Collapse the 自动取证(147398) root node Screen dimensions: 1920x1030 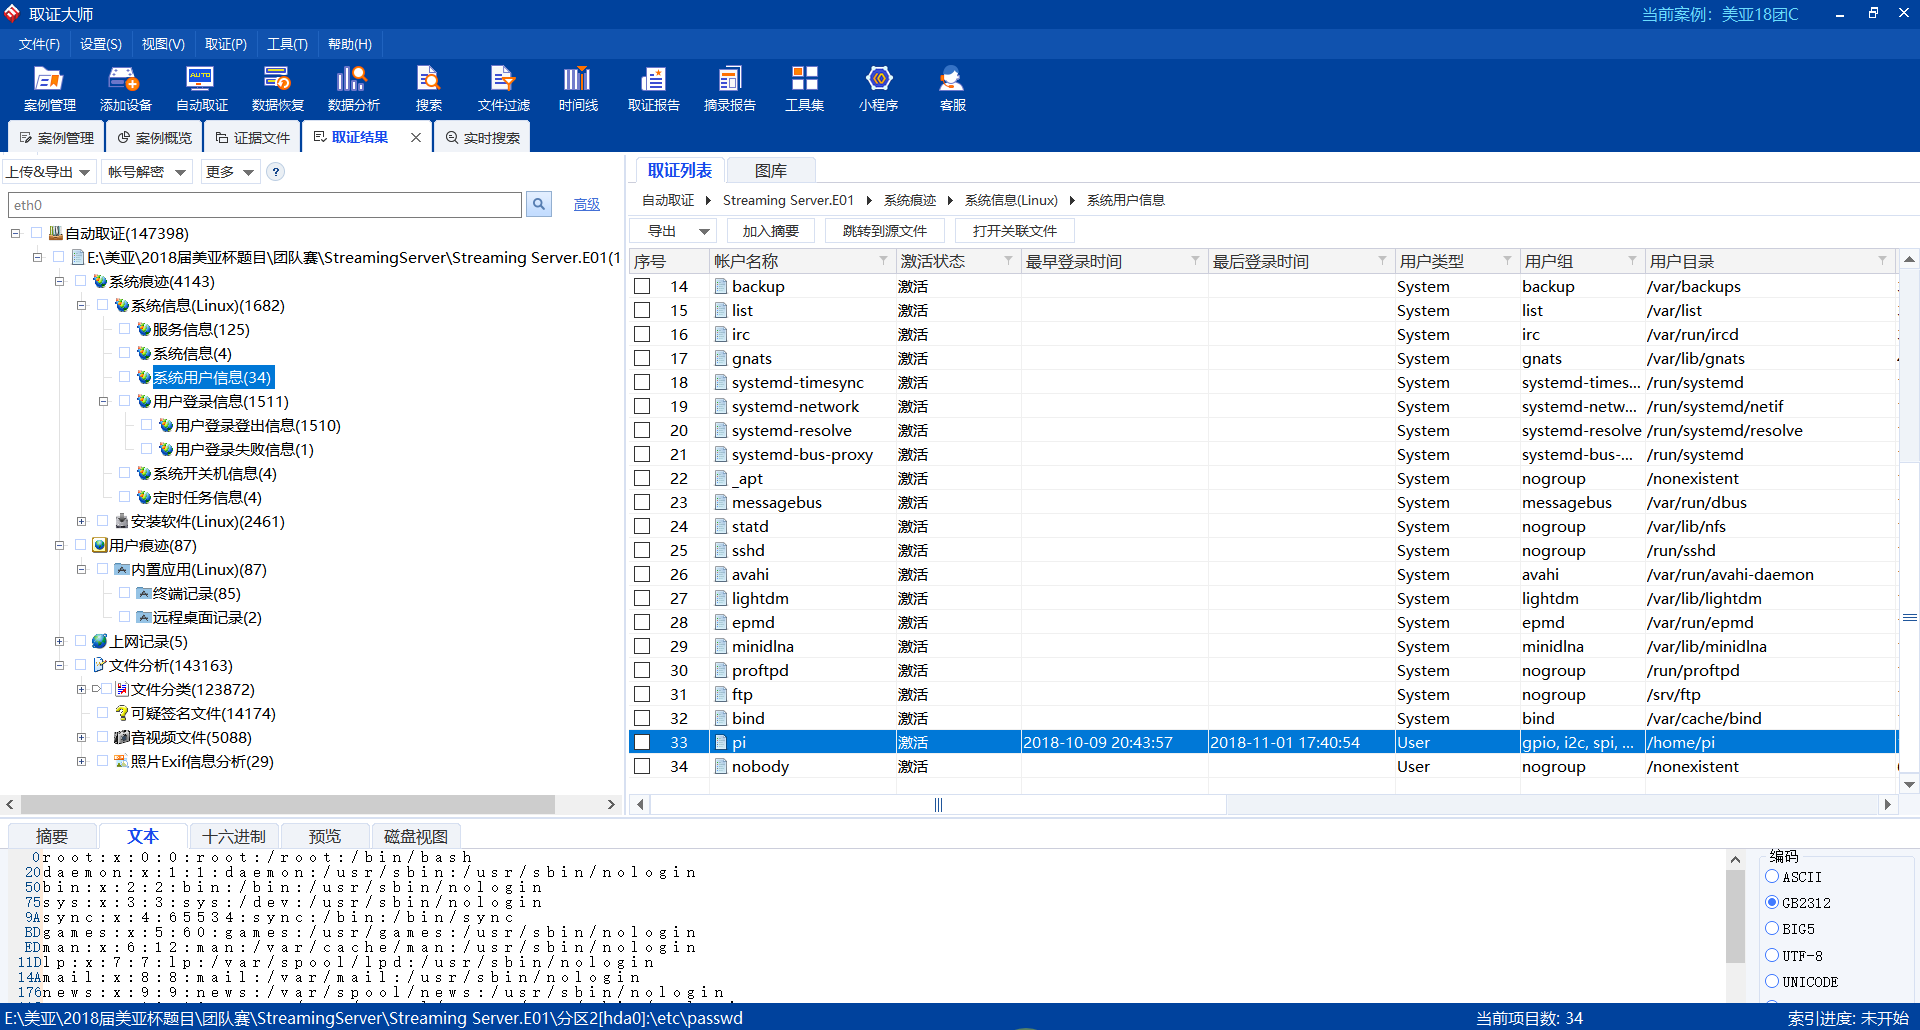15,233
